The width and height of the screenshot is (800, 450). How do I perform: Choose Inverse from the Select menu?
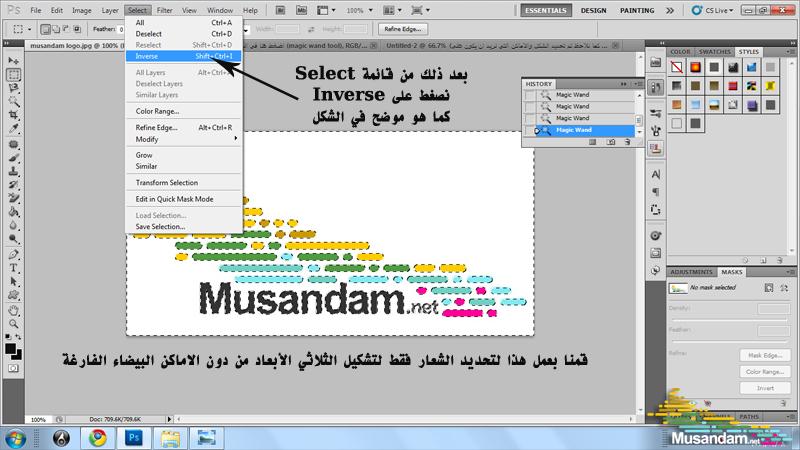pyautogui.click(x=184, y=56)
